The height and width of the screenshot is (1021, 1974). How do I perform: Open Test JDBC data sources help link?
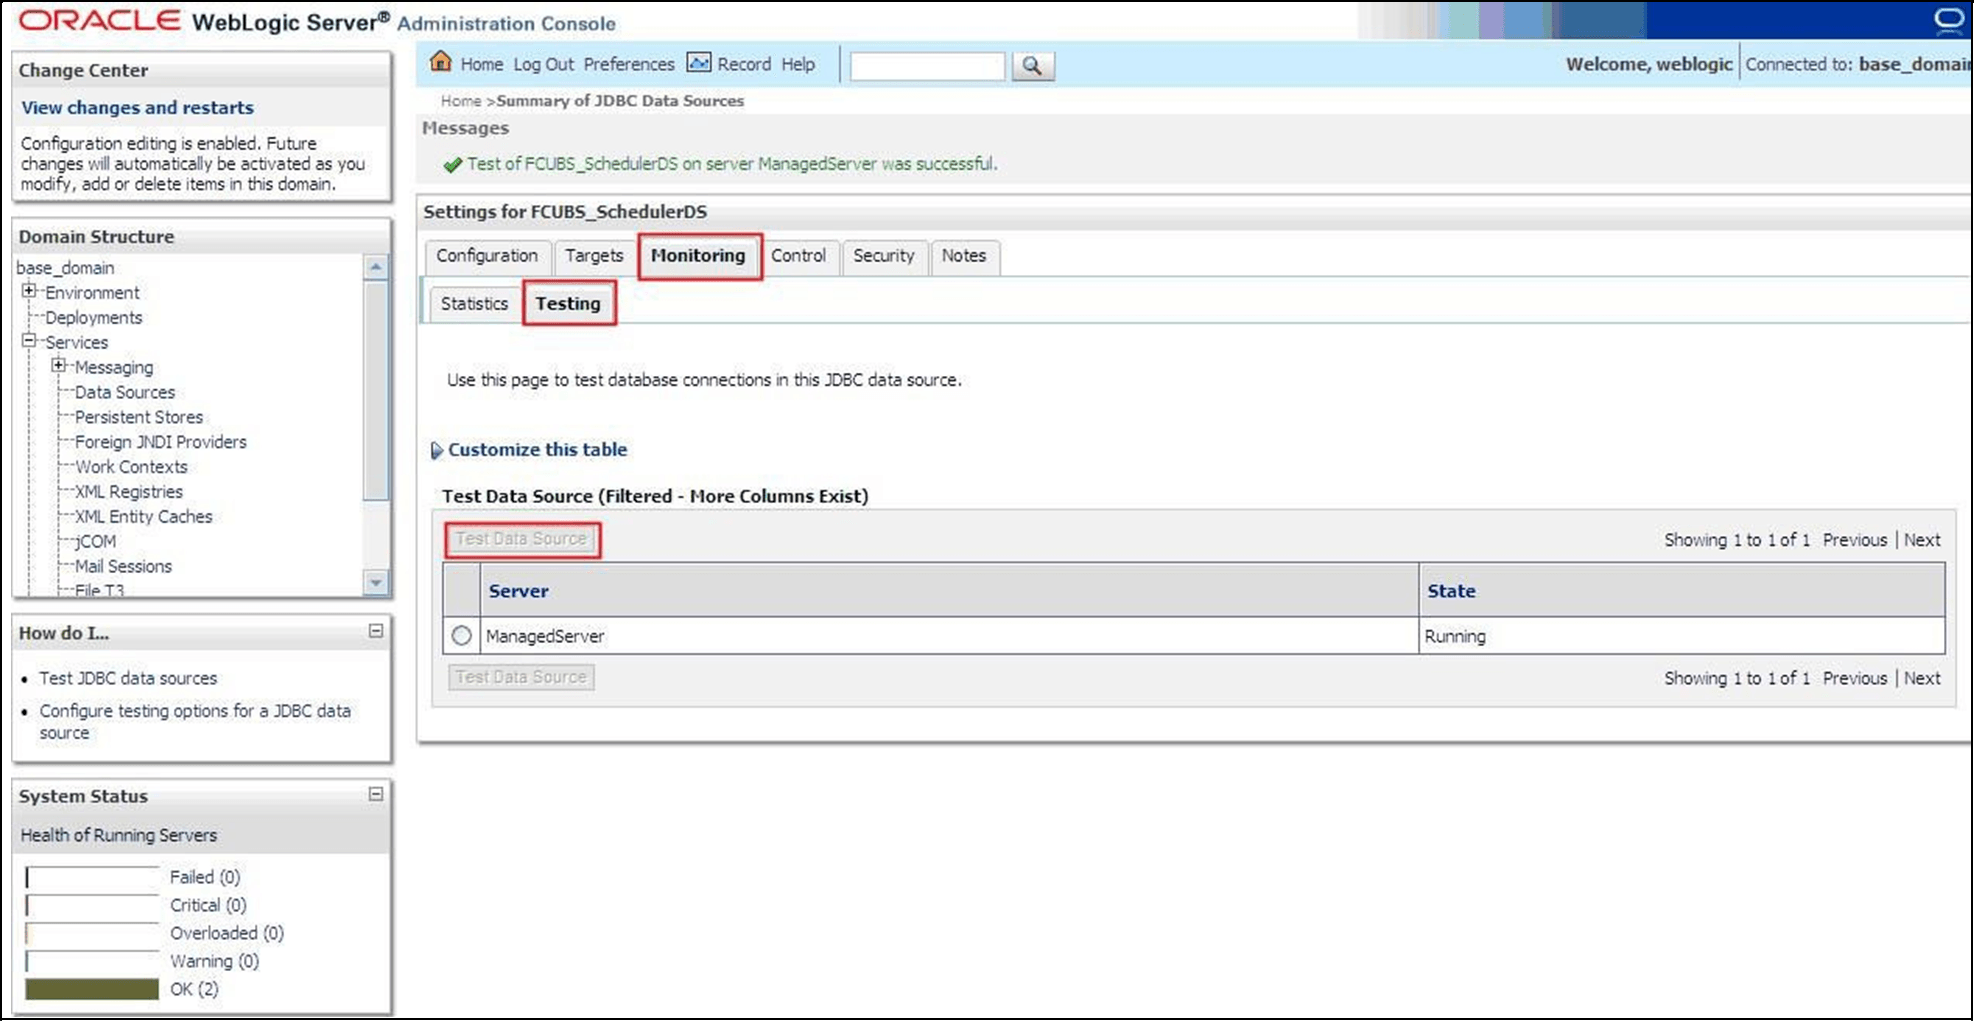[x=128, y=678]
